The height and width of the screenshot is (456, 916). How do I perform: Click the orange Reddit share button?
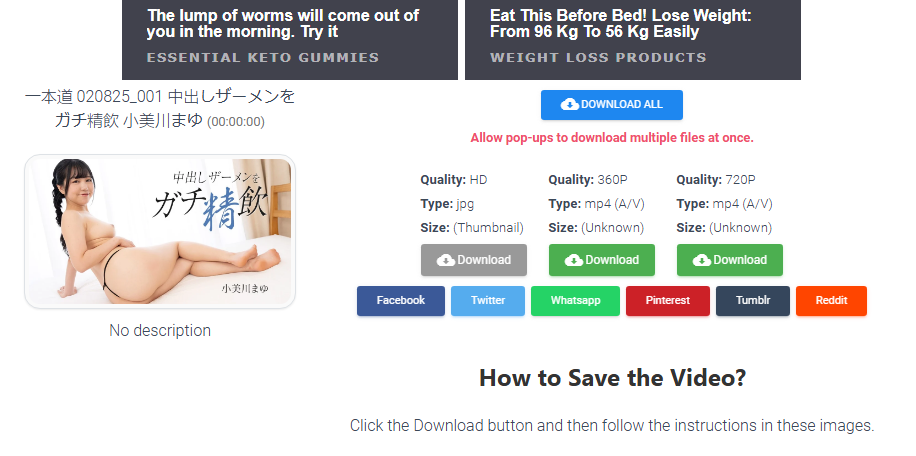tap(831, 301)
